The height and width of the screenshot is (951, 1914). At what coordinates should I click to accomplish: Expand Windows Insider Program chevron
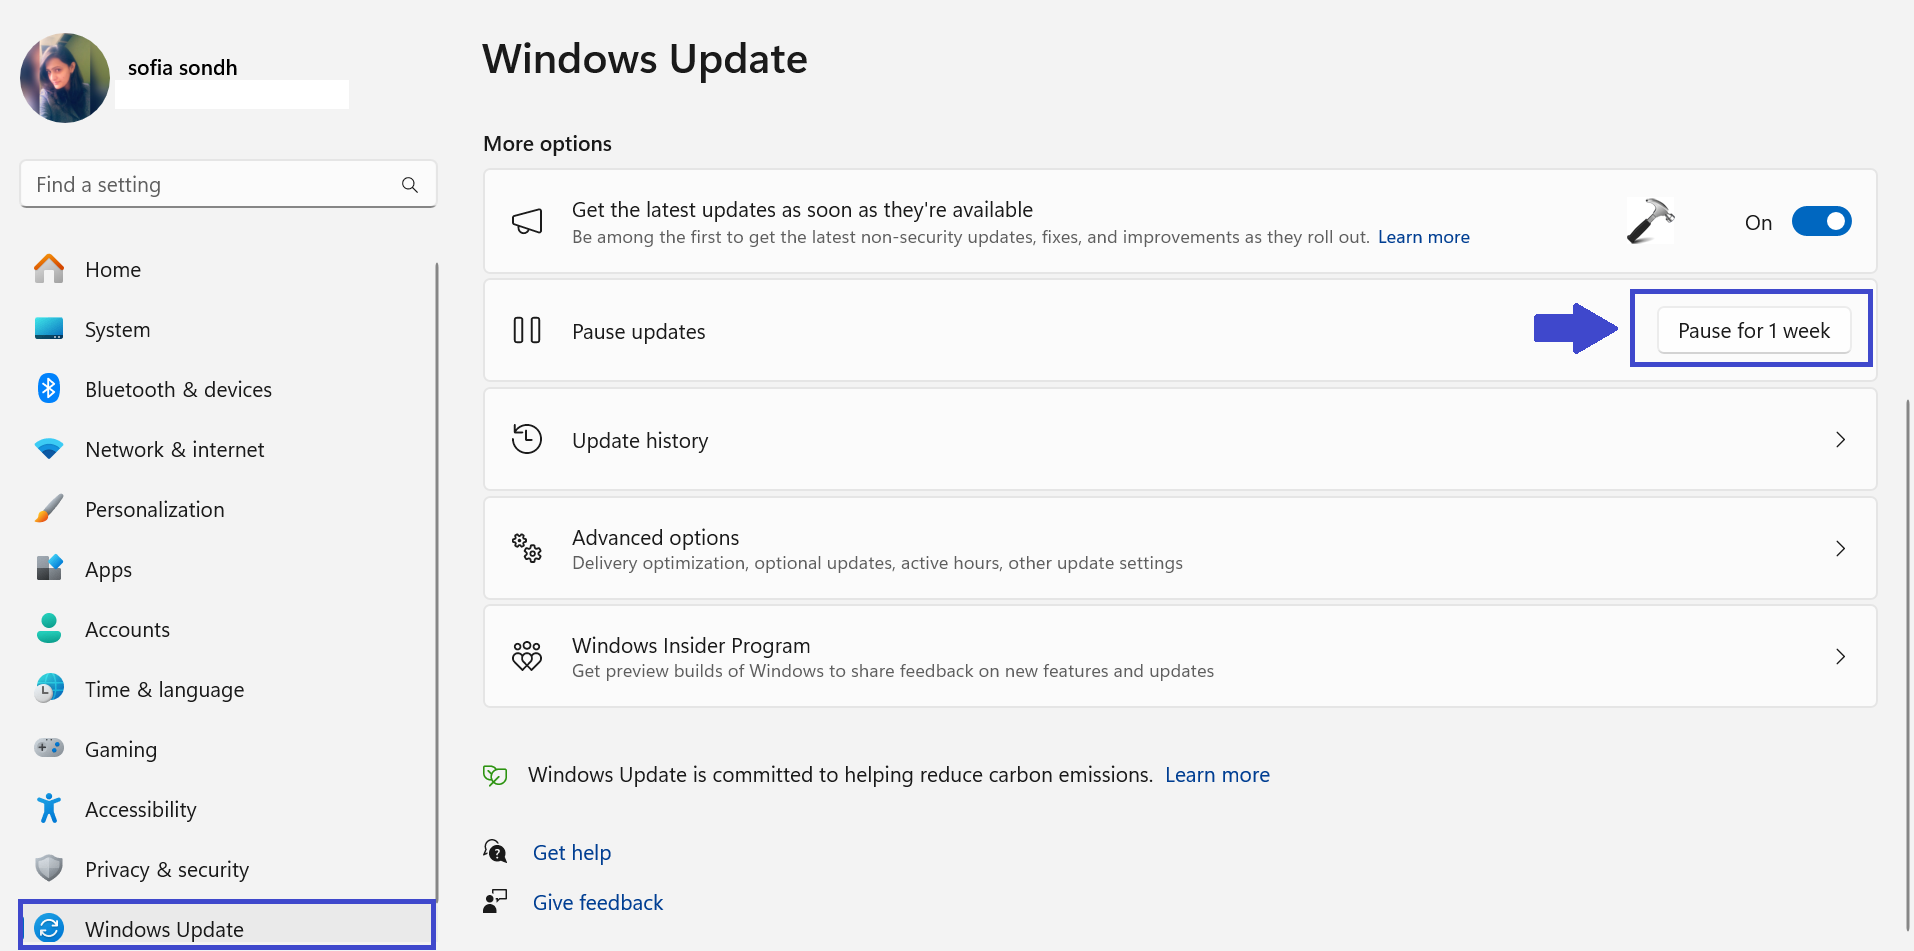point(1840,656)
